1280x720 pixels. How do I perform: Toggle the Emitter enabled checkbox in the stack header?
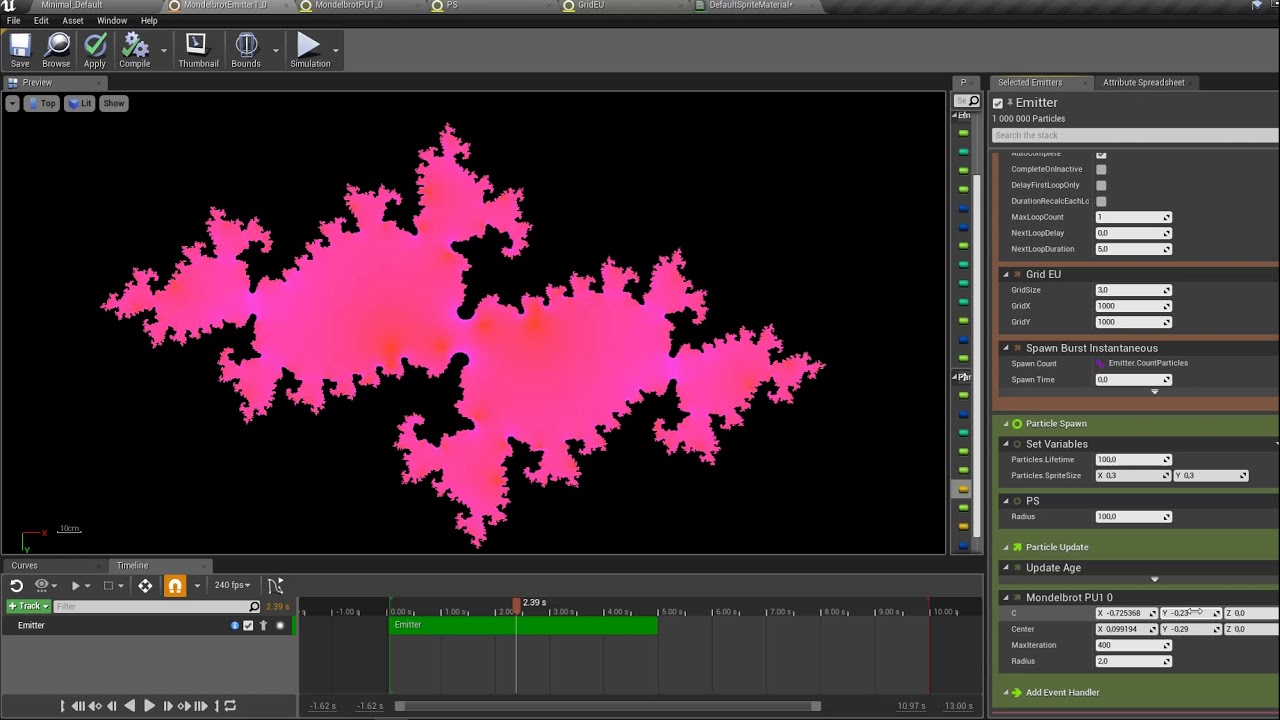pyautogui.click(x=997, y=103)
